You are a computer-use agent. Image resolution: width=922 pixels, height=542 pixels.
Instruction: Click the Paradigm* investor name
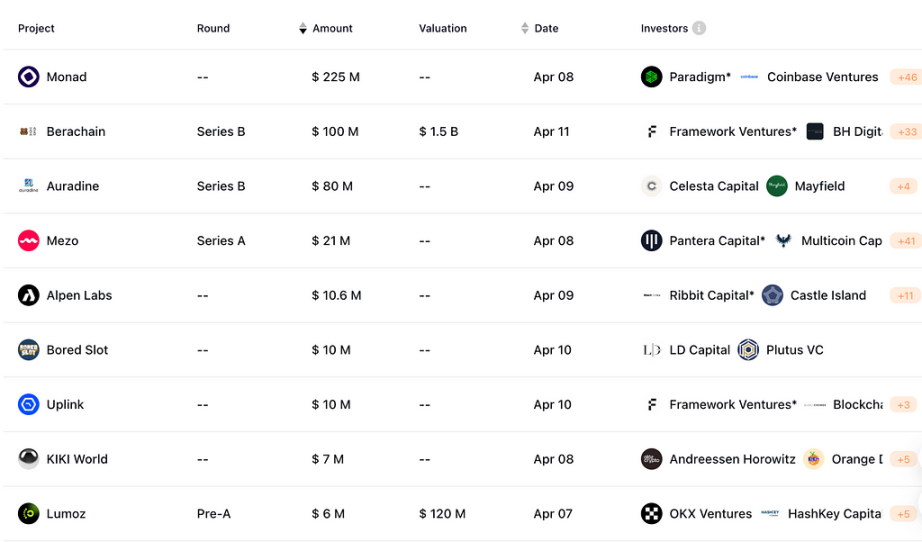(x=700, y=77)
